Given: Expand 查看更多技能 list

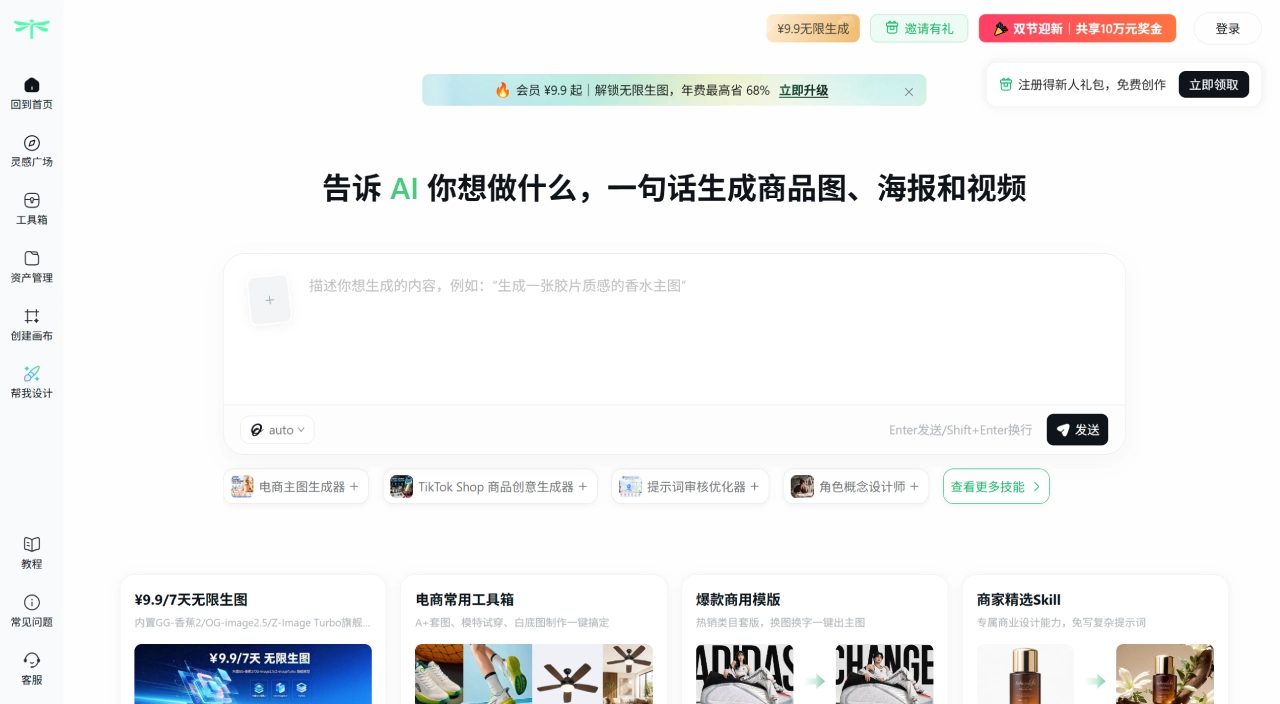Looking at the screenshot, I should [x=996, y=486].
